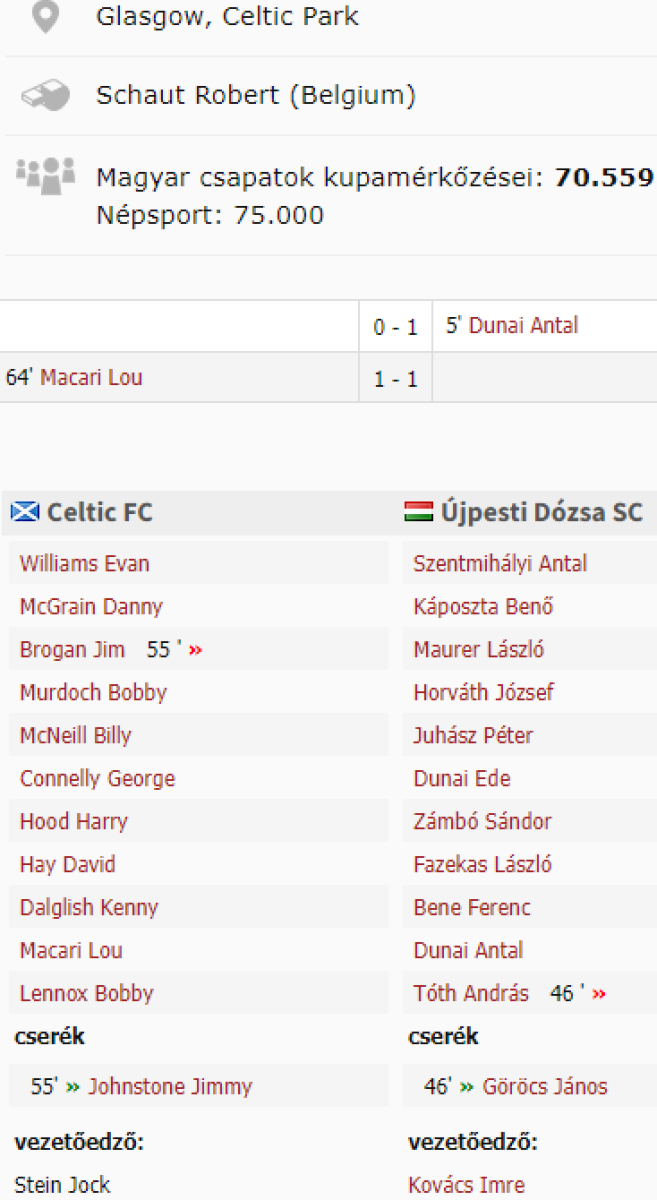View McNeill Billy player details
Screen dimensions: 657x1200
[x=75, y=735]
